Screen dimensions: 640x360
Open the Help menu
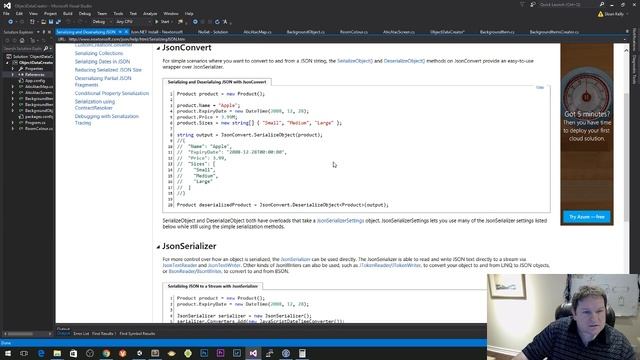pyautogui.click(x=189, y=13)
